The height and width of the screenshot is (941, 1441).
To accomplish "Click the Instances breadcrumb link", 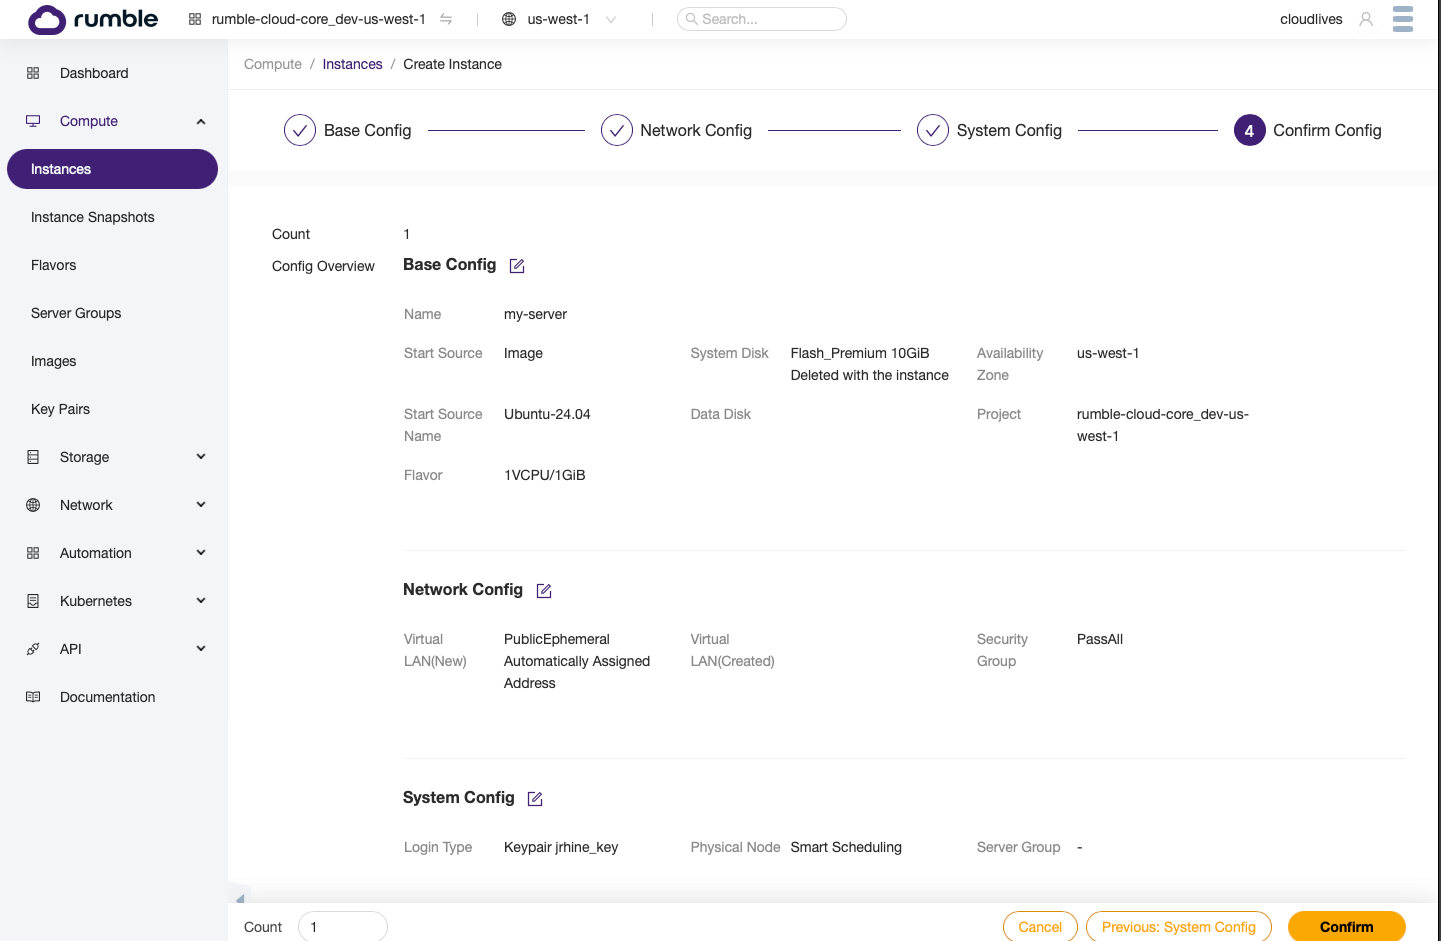I will 352,64.
